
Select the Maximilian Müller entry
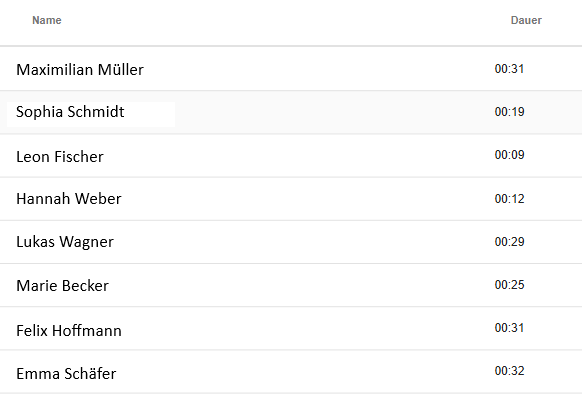tap(291, 69)
